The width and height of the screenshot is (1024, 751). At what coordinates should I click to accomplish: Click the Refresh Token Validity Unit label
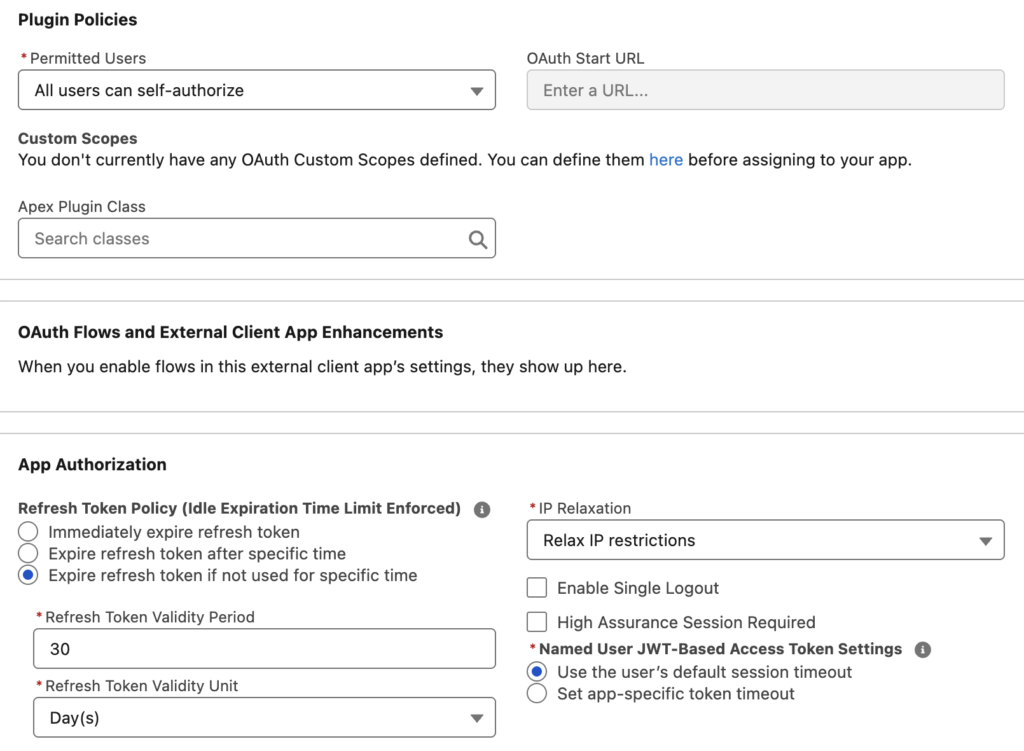142,686
